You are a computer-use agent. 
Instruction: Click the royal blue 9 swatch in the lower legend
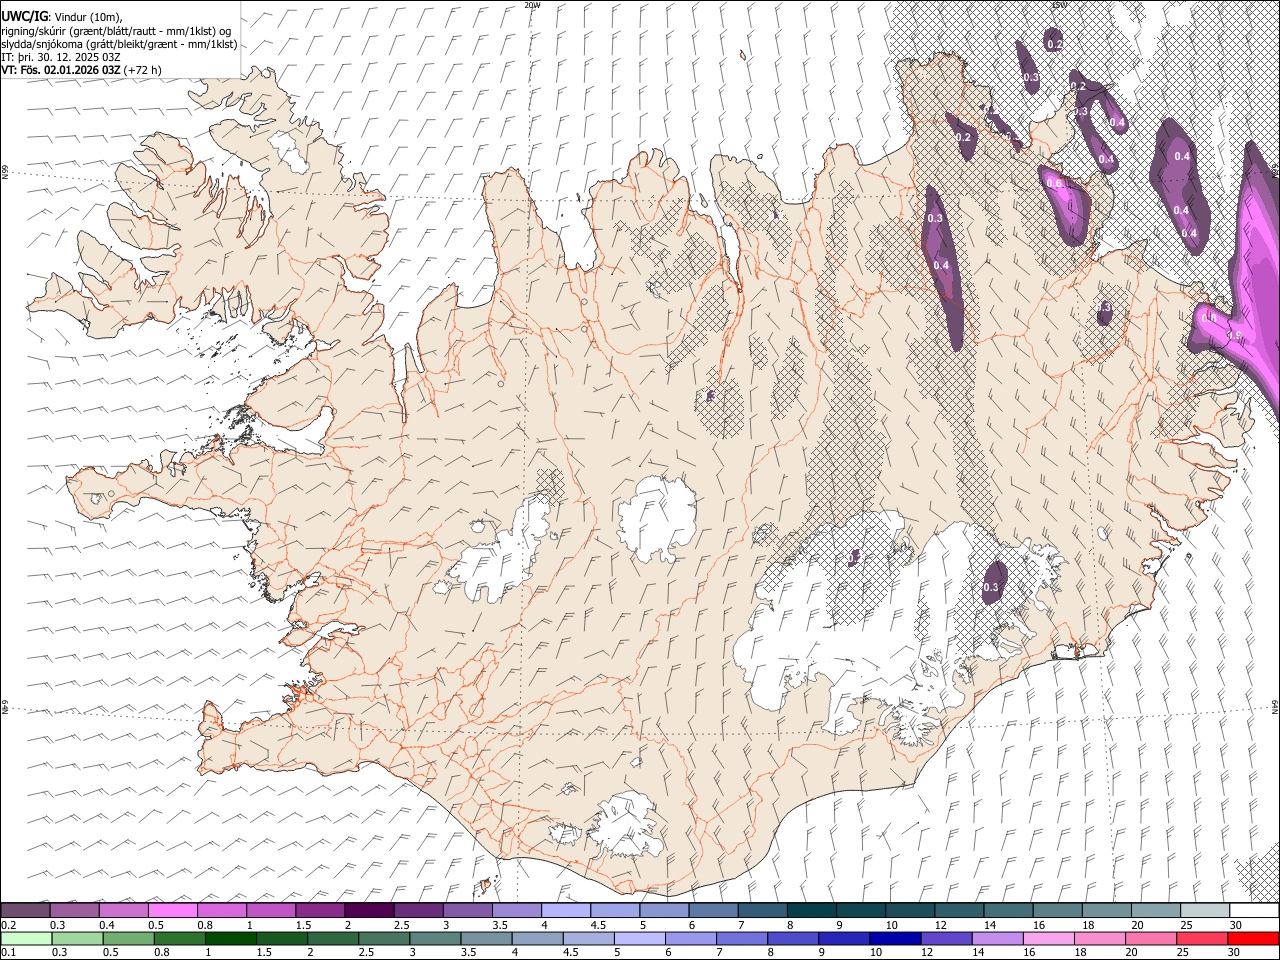(x=845, y=939)
